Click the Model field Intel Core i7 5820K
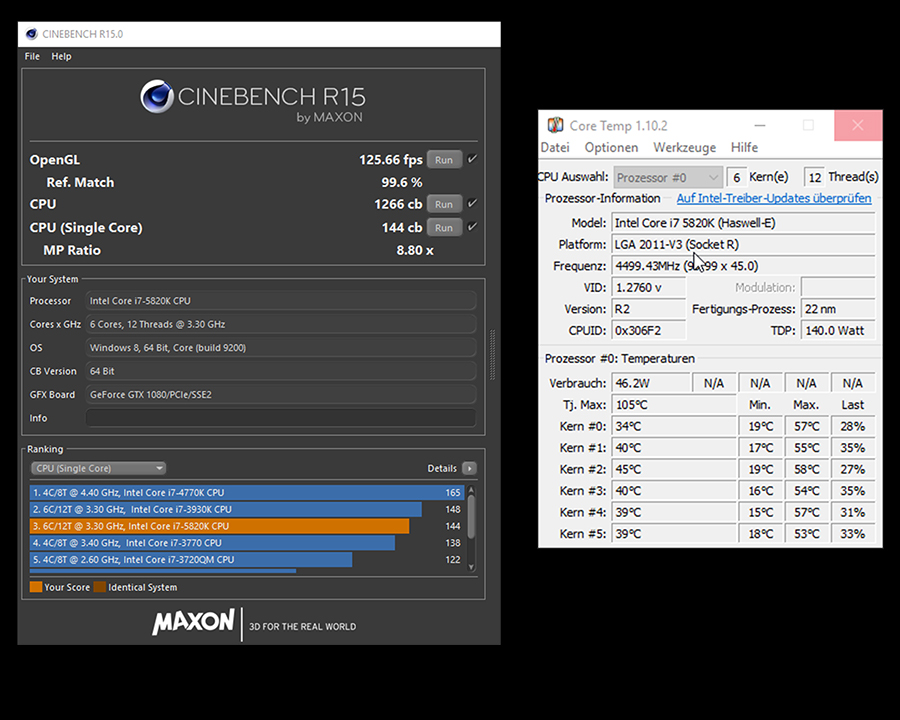900x720 pixels. tap(743, 223)
